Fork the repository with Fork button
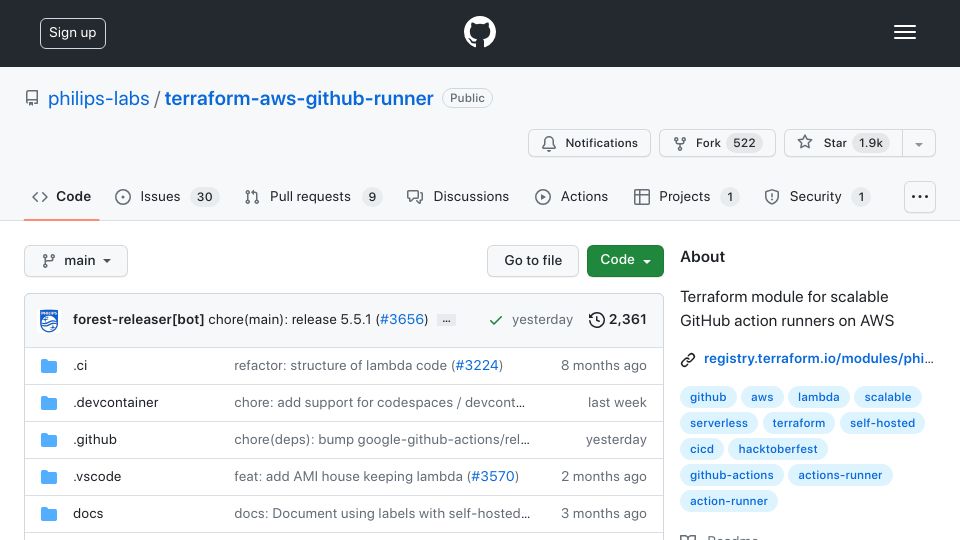This screenshot has width=960, height=540. [x=717, y=143]
